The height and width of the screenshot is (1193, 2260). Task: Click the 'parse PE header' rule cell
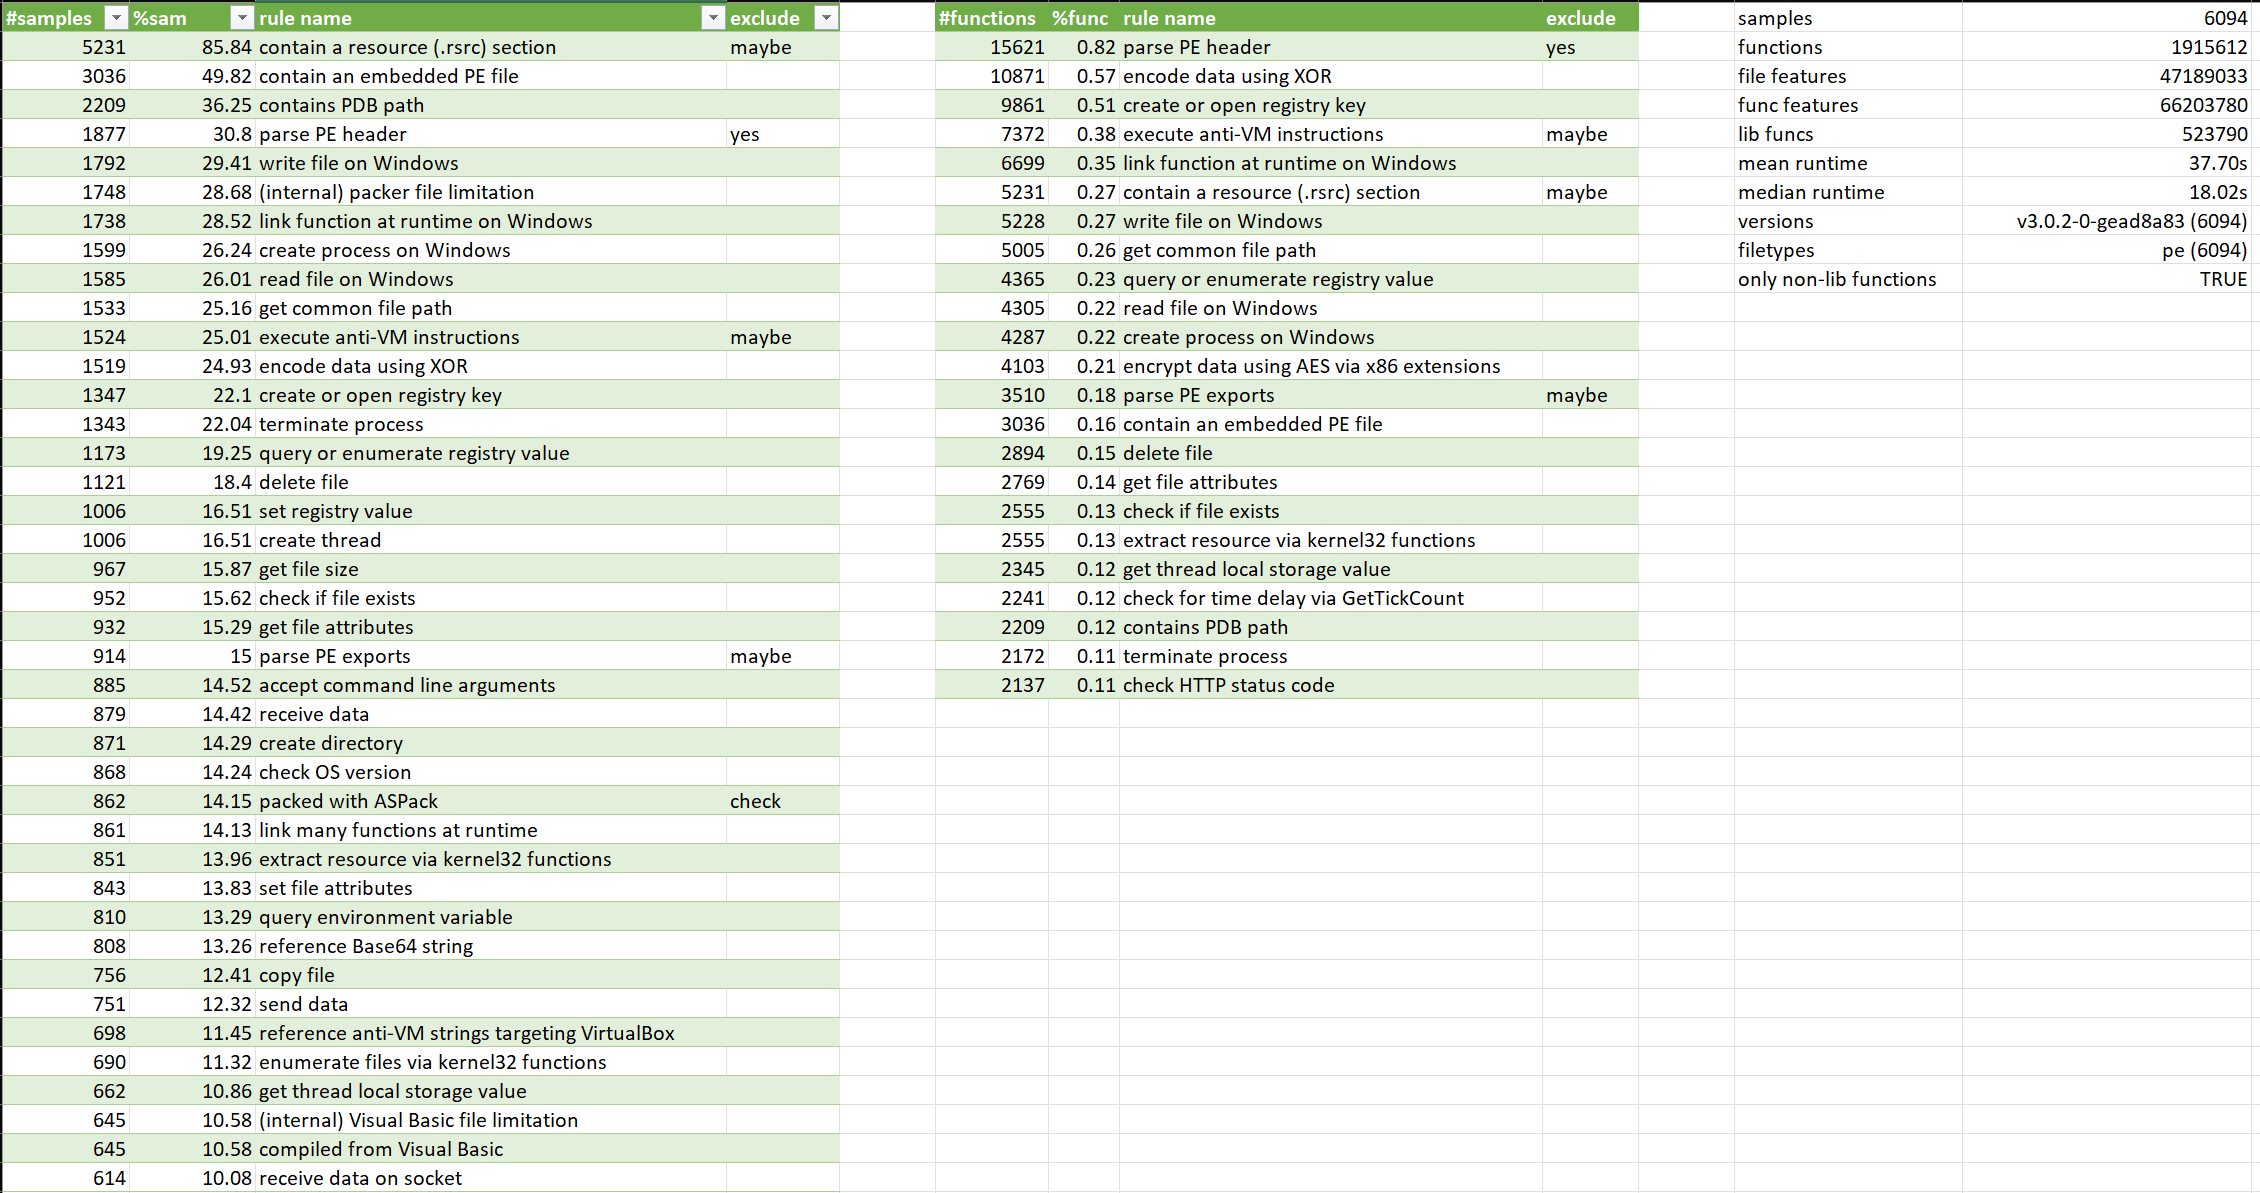tap(333, 133)
